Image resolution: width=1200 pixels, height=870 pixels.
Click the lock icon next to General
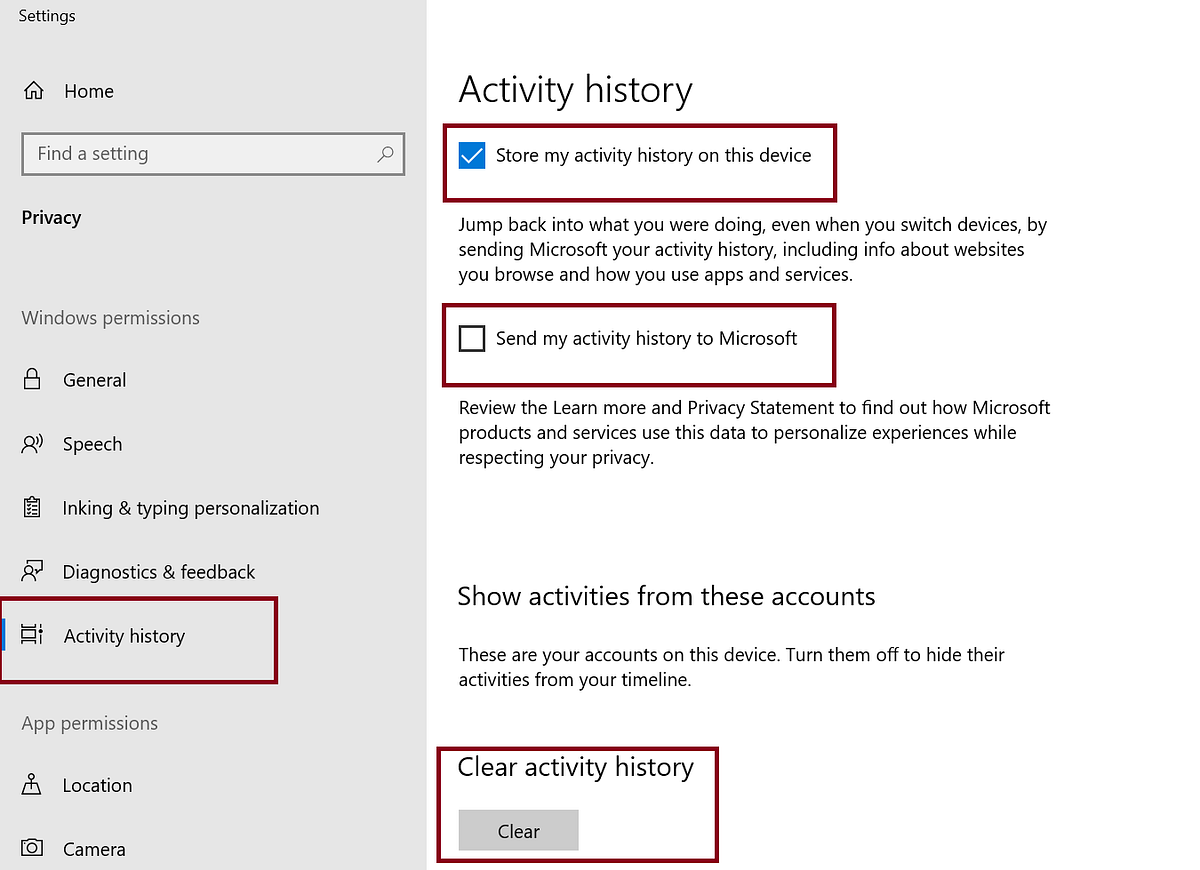pos(33,380)
